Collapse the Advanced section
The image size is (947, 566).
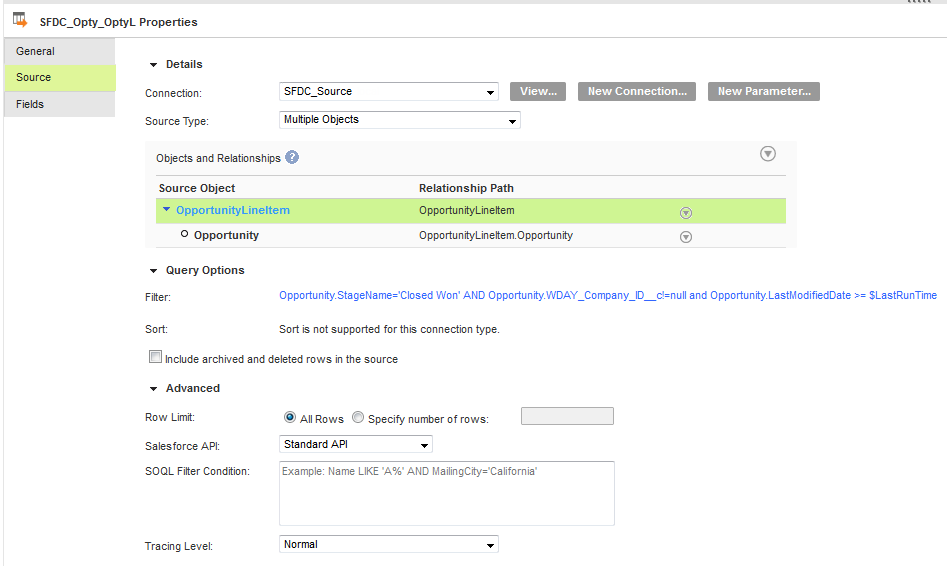coord(153,388)
